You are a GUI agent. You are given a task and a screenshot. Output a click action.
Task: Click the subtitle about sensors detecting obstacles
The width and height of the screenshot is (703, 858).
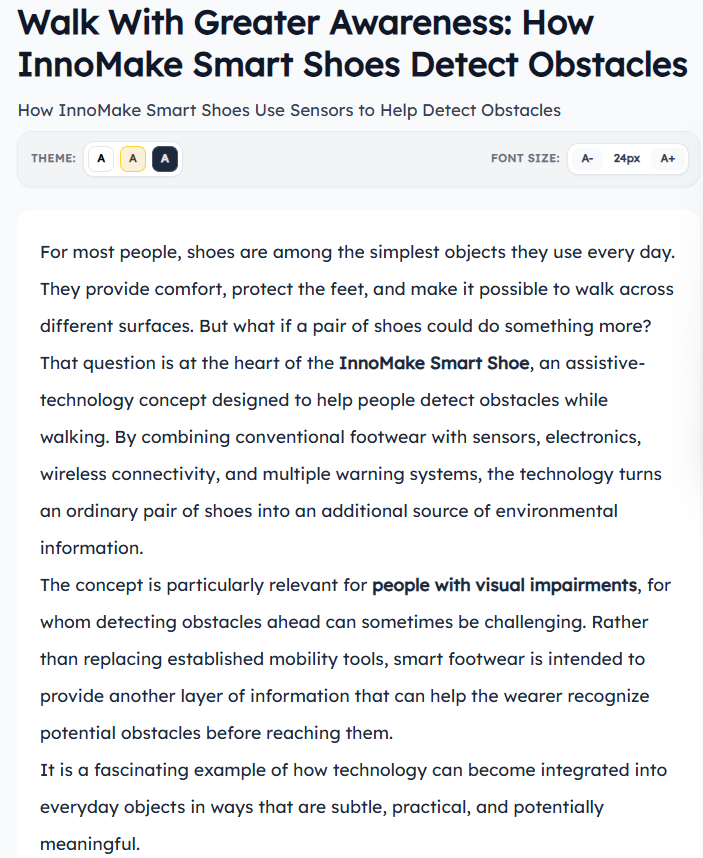tap(289, 111)
